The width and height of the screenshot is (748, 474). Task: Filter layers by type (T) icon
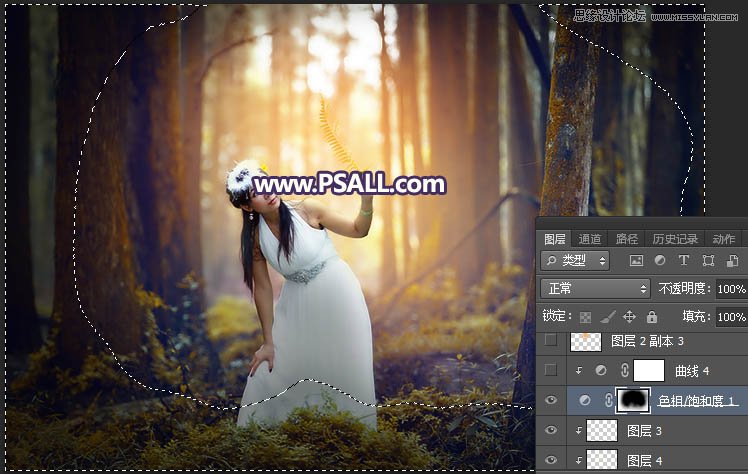(684, 260)
